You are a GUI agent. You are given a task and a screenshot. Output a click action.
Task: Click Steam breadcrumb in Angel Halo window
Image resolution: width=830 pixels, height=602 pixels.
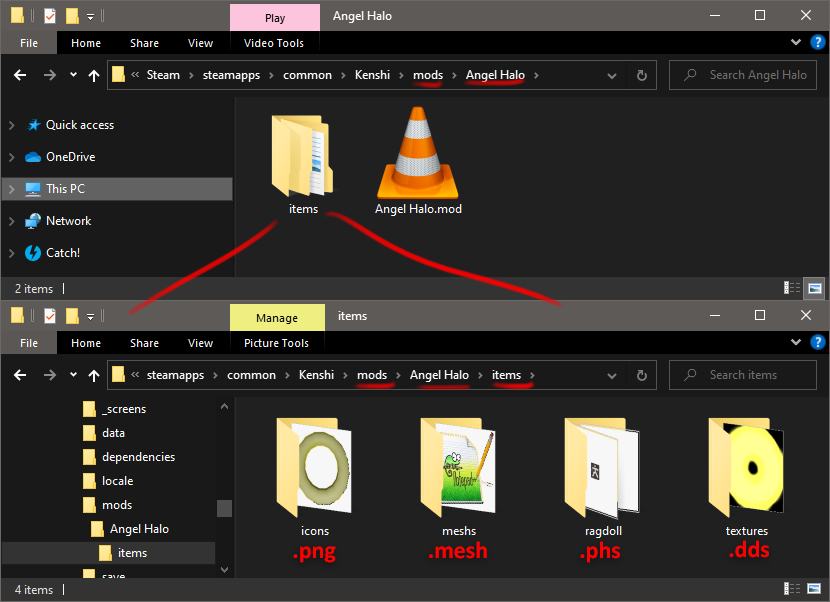coord(163,75)
